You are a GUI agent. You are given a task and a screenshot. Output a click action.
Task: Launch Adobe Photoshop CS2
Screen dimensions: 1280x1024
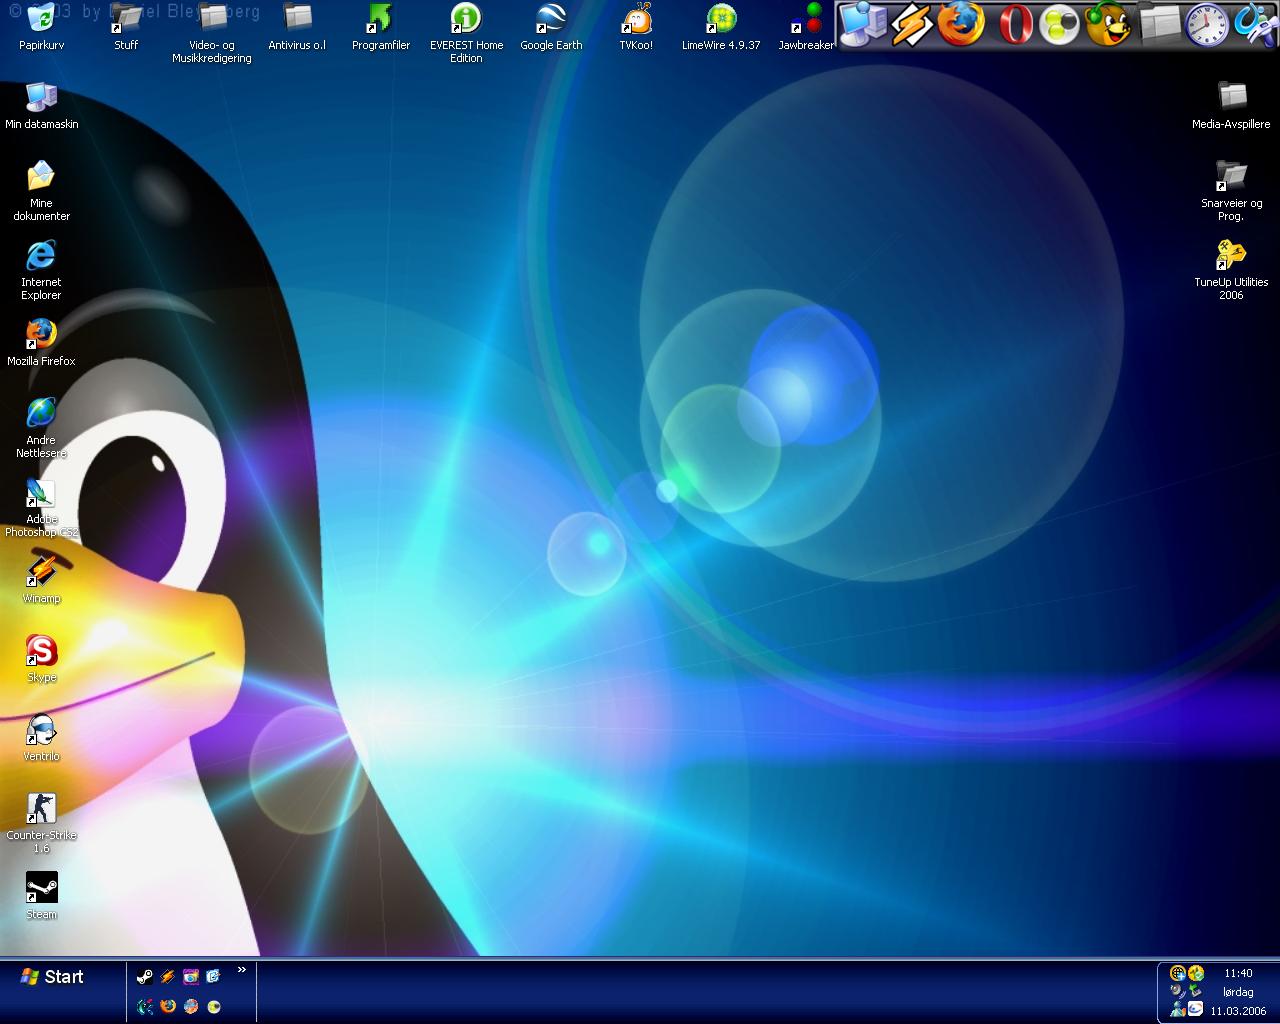coord(41,507)
